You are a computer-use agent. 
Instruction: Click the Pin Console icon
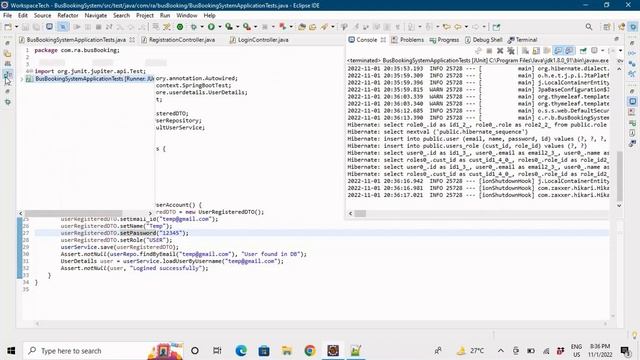click(x=583, y=51)
